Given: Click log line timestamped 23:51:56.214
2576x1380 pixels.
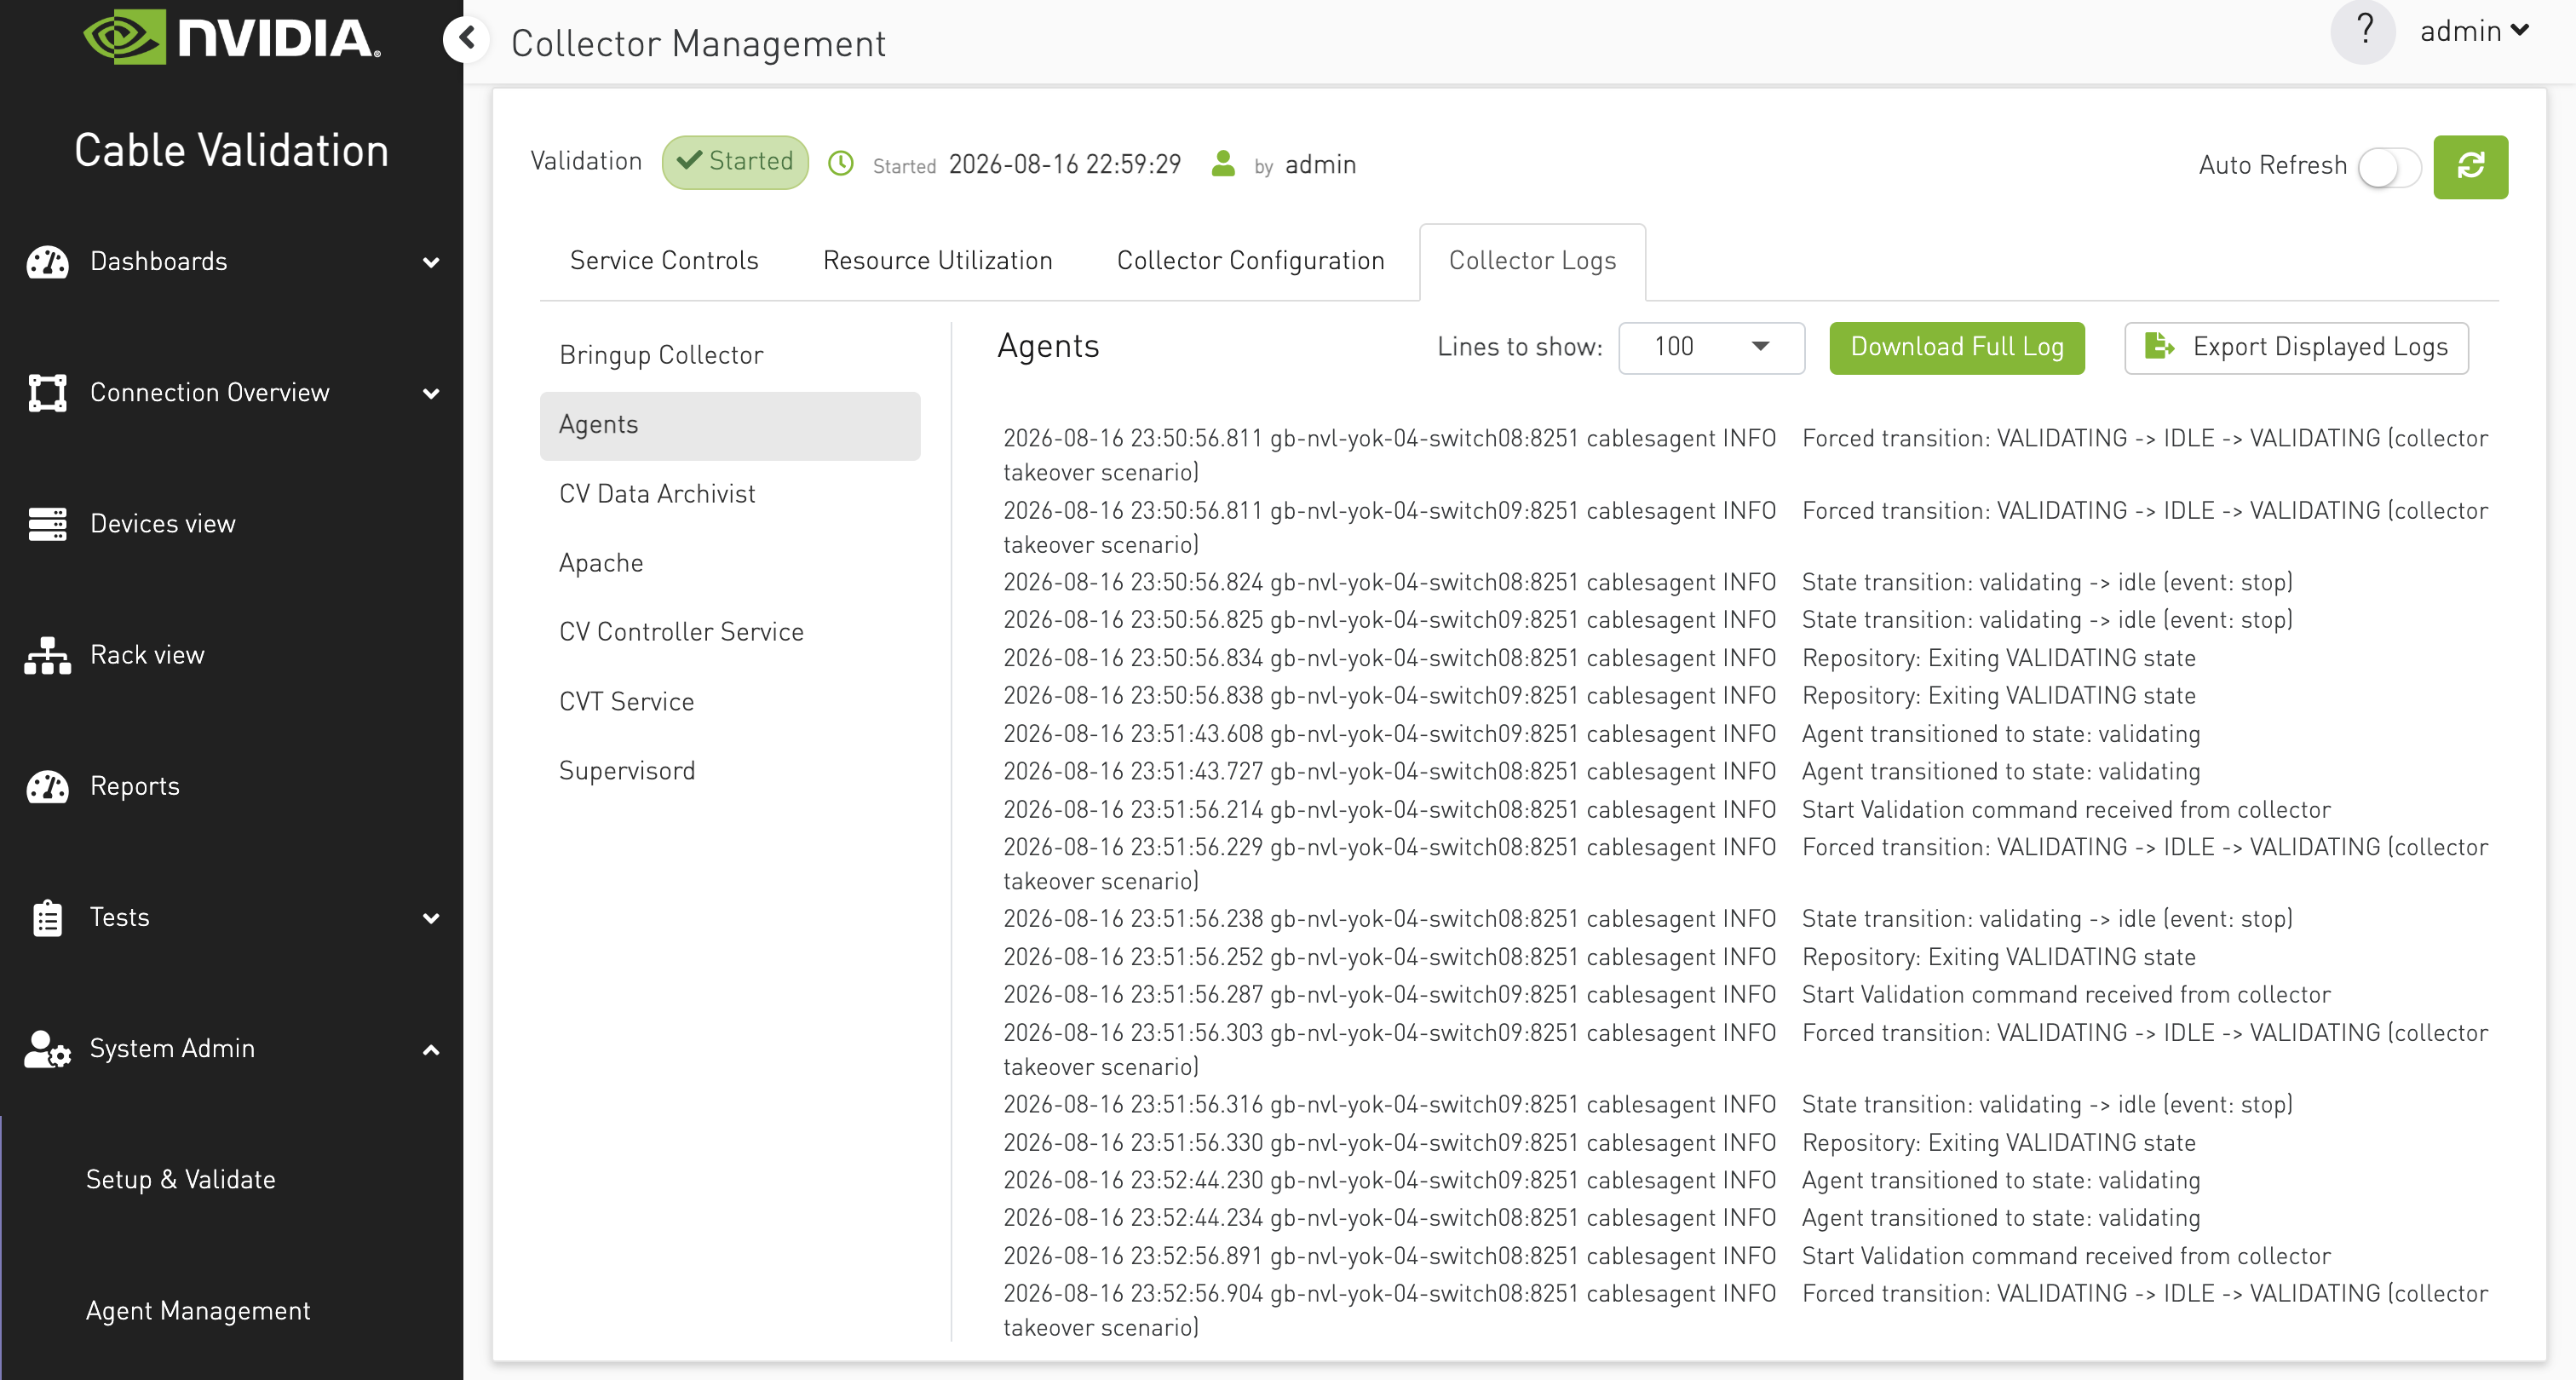Looking at the screenshot, I should (1666, 809).
